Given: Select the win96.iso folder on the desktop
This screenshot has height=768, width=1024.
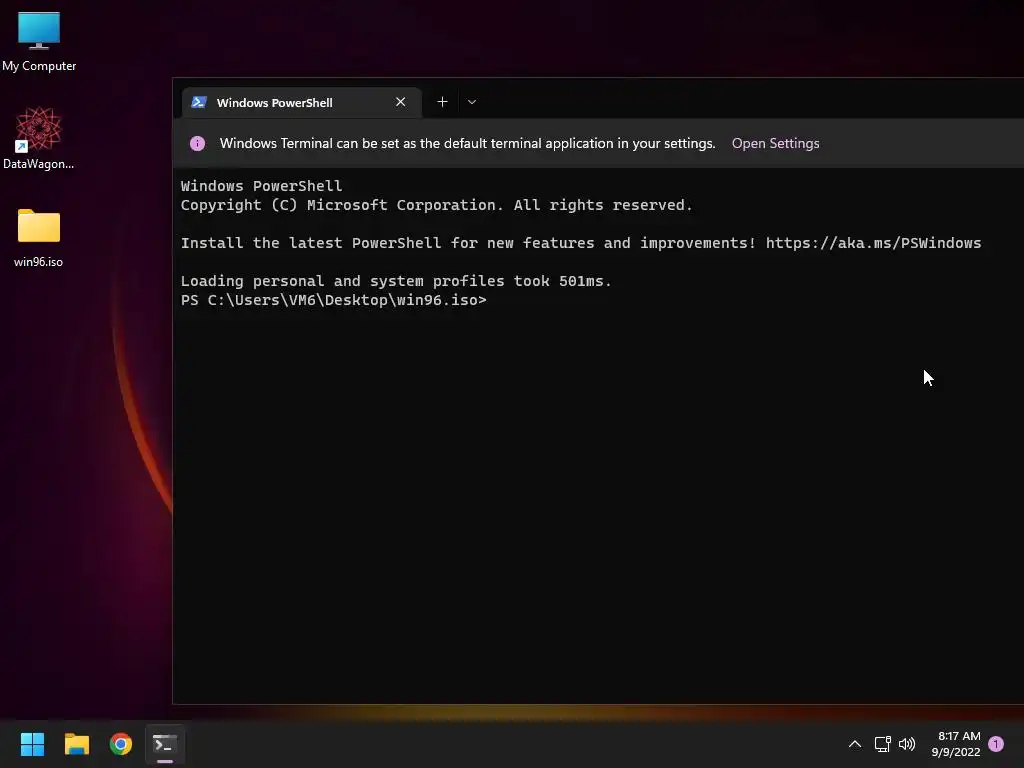Looking at the screenshot, I should 39,238.
